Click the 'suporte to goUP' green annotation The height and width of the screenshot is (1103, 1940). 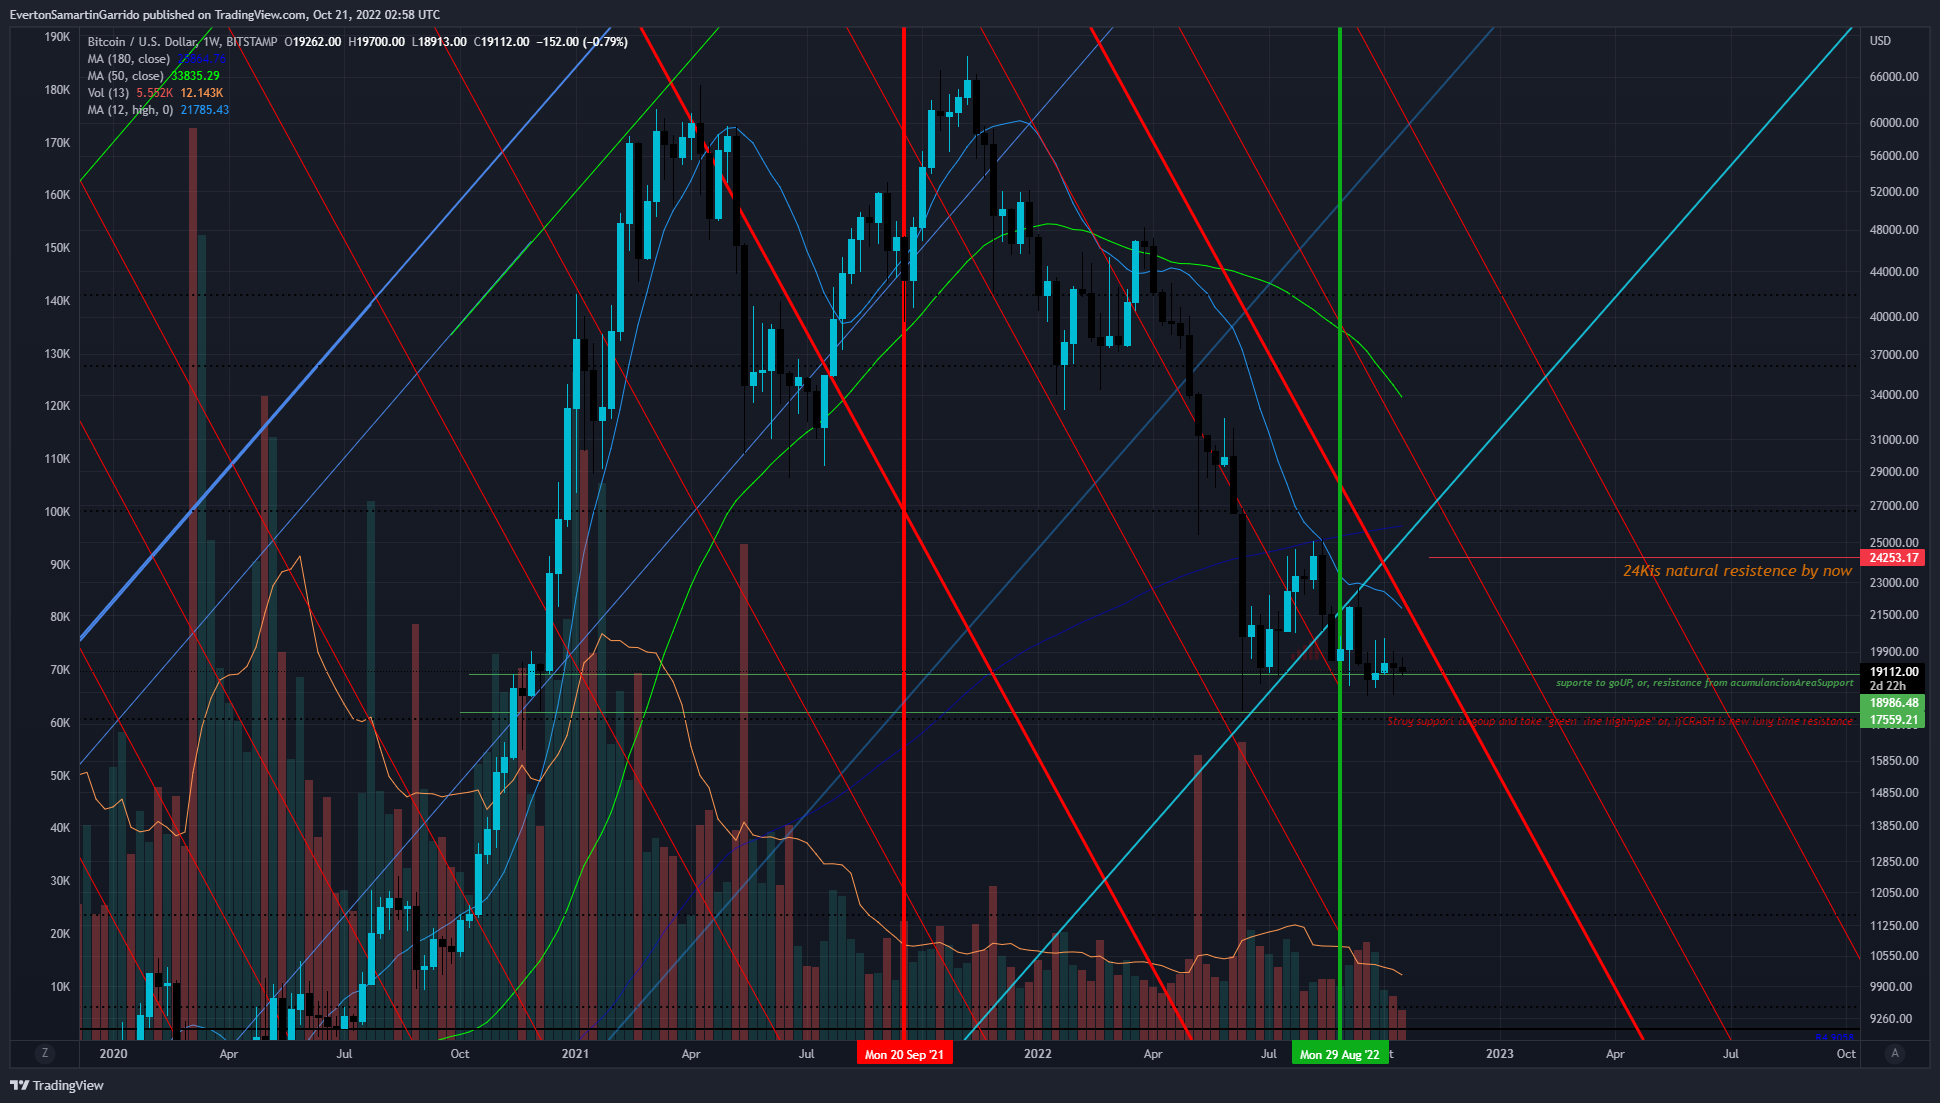[x=1704, y=683]
